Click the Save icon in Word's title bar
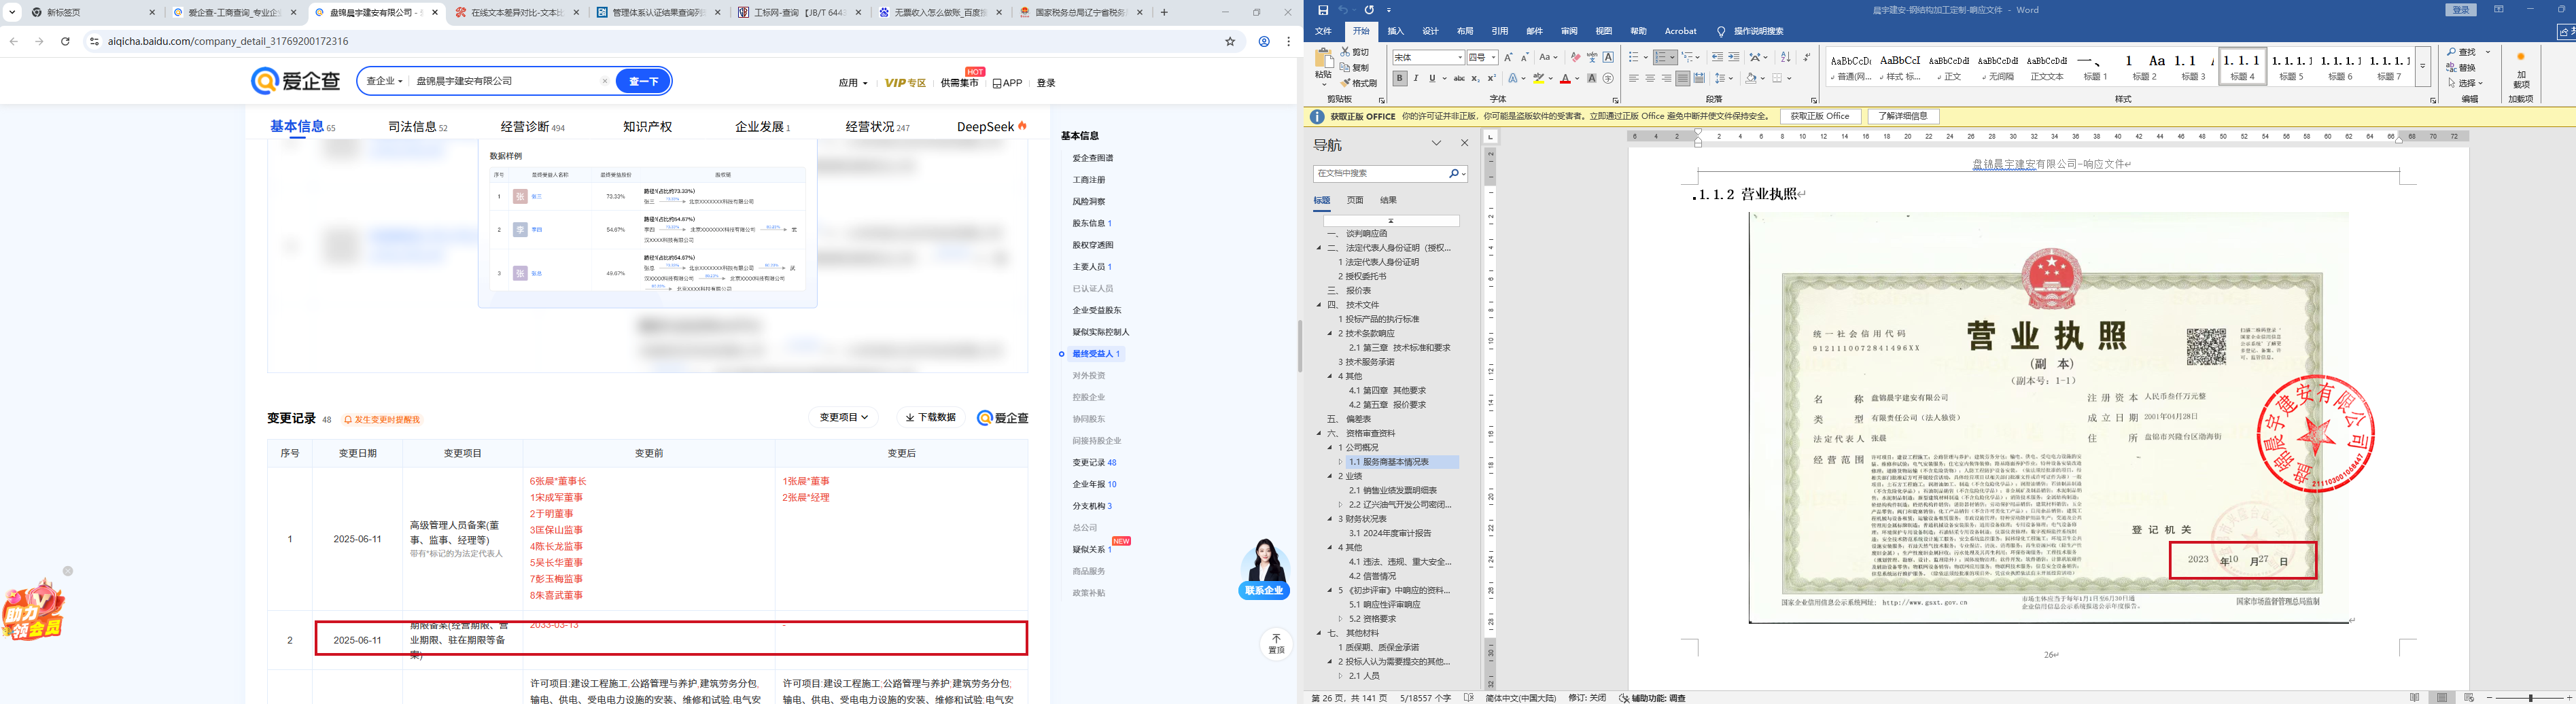This screenshot has height=704, width=2576. point(1323,10)
